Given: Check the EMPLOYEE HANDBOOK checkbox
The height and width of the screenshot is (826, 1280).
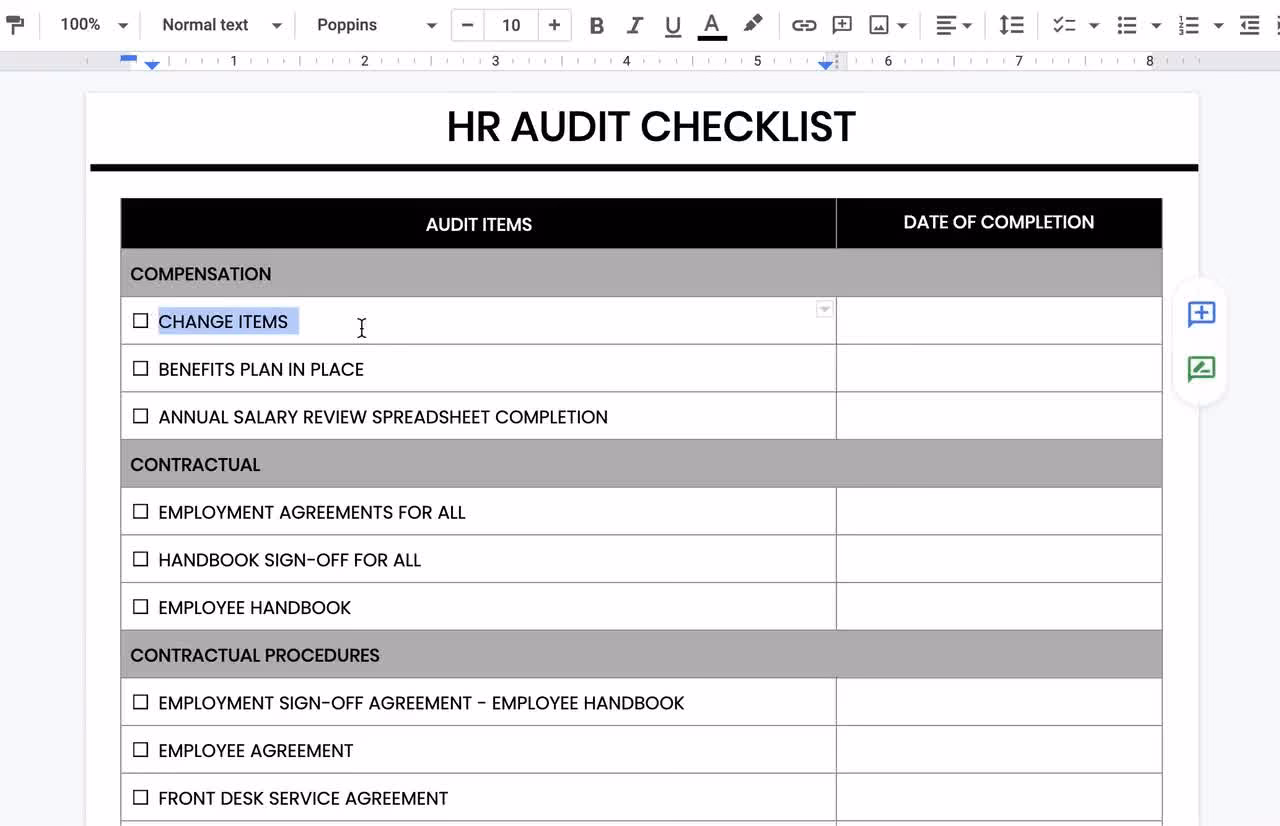Looking at the screenshot, I should tap(140, 607).
